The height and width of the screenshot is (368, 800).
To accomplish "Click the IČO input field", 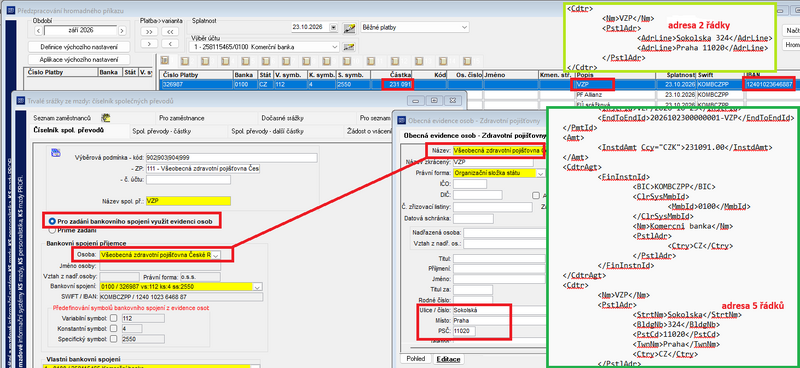I will point(469,184).
